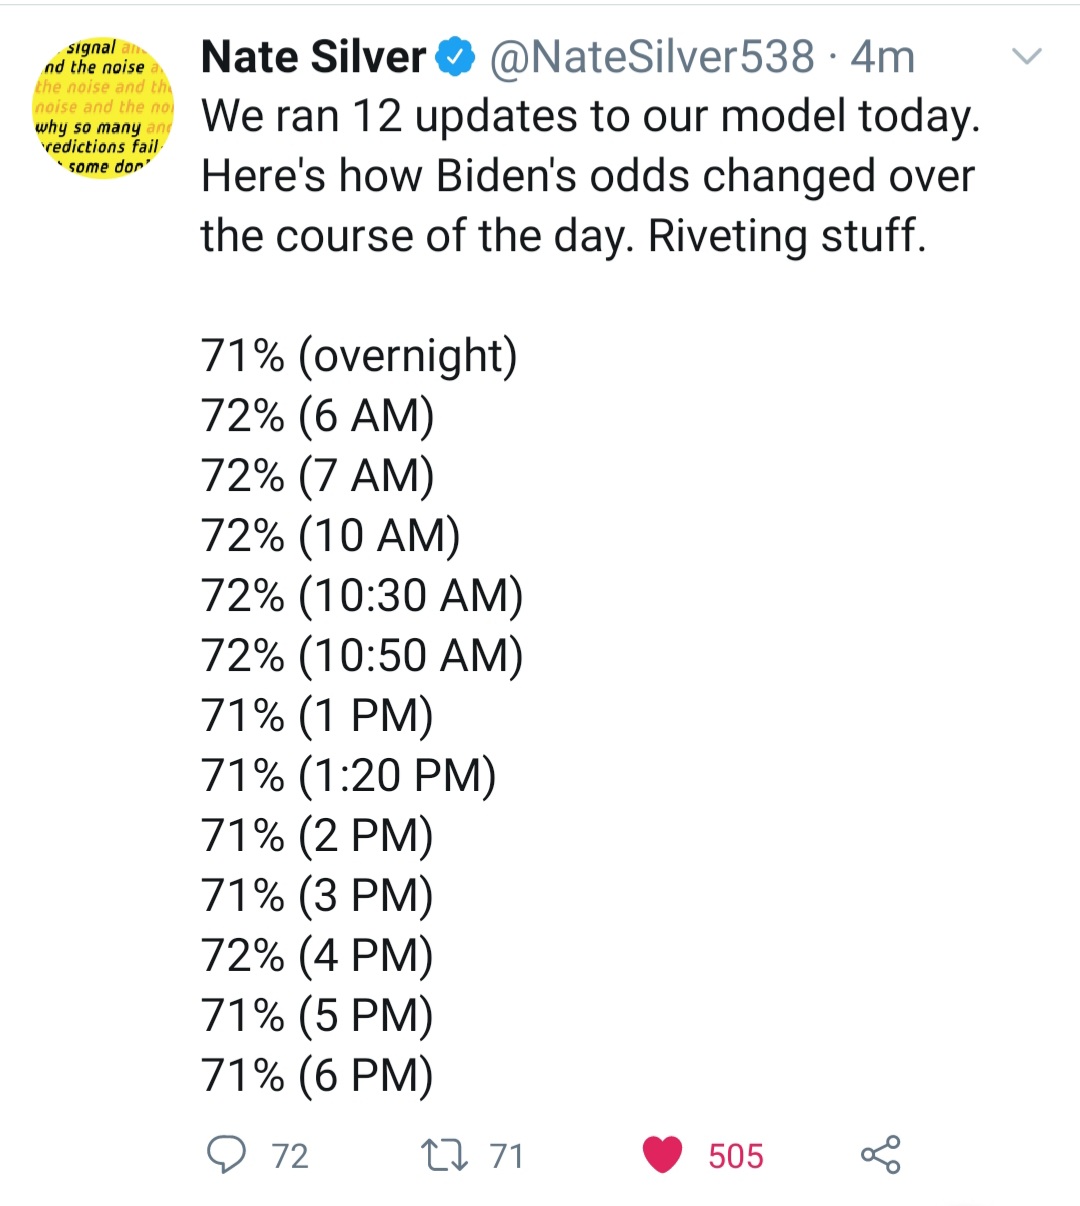Click the "72% (4 PM)" line

pos(317,956)
